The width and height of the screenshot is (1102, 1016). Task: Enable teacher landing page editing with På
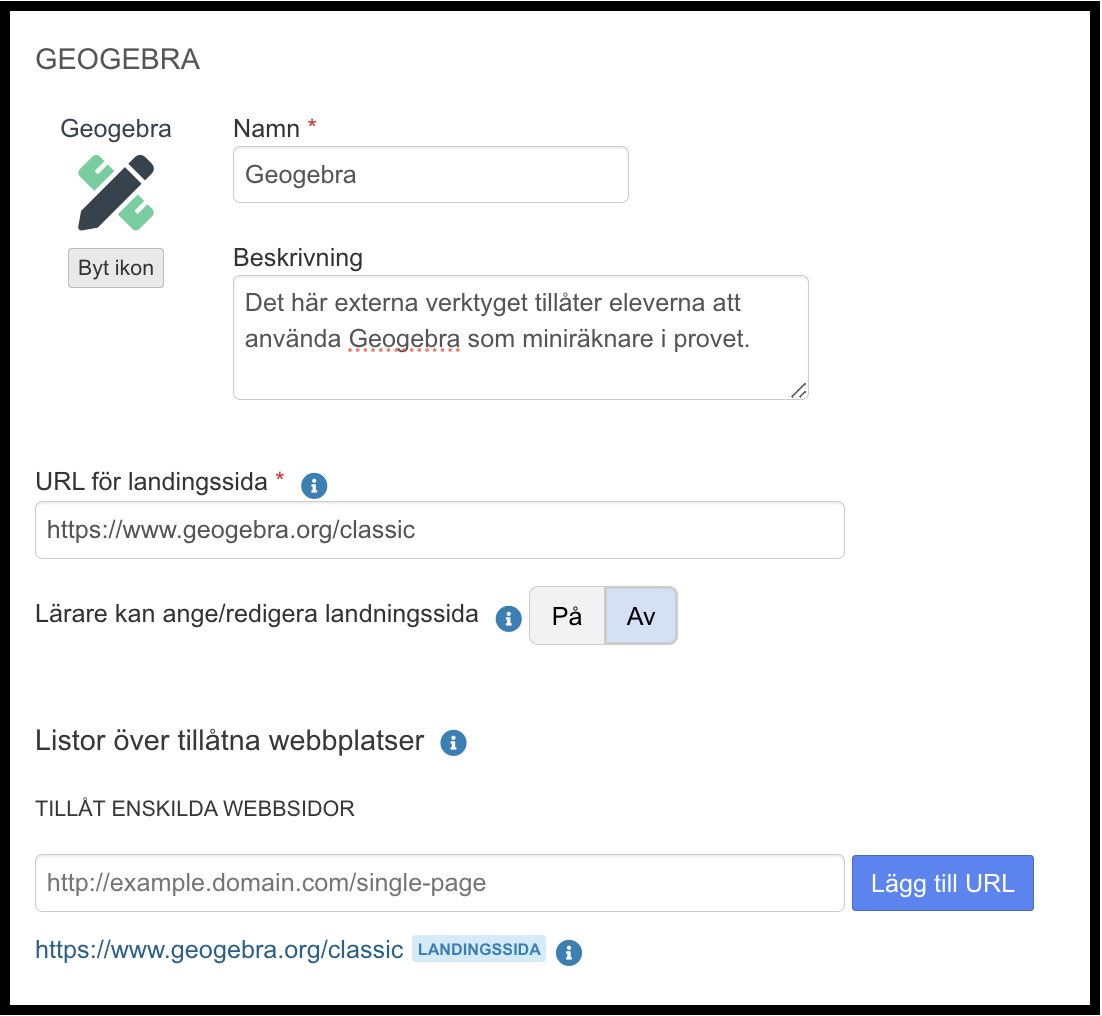coord(565,616)
